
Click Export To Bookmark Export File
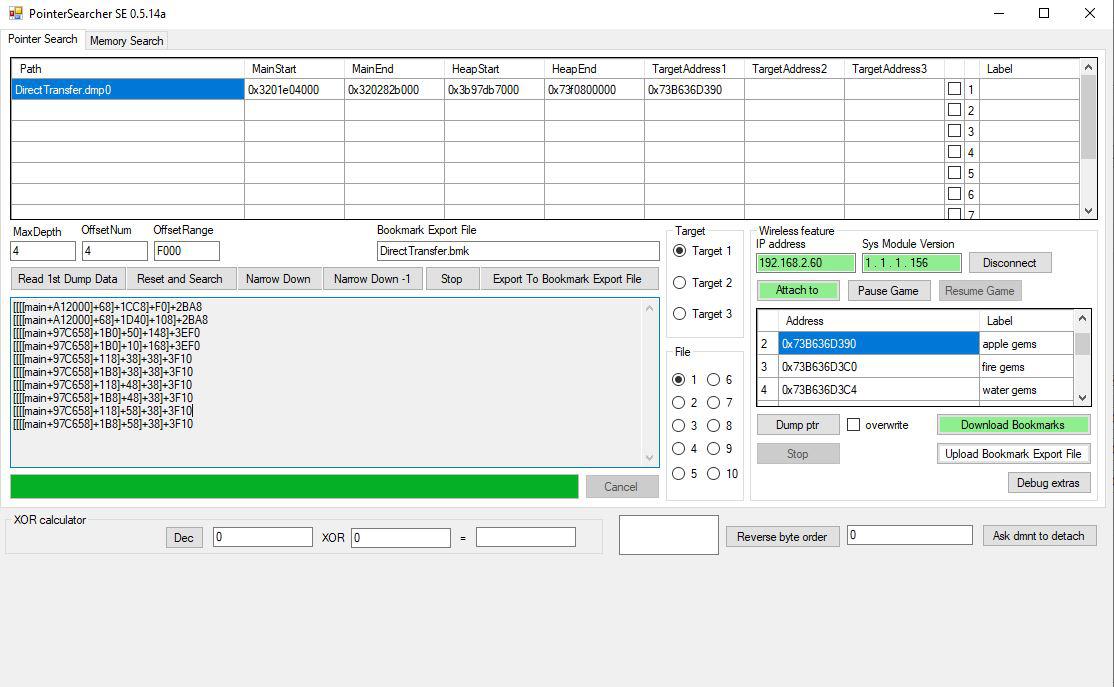coord(567,279)
